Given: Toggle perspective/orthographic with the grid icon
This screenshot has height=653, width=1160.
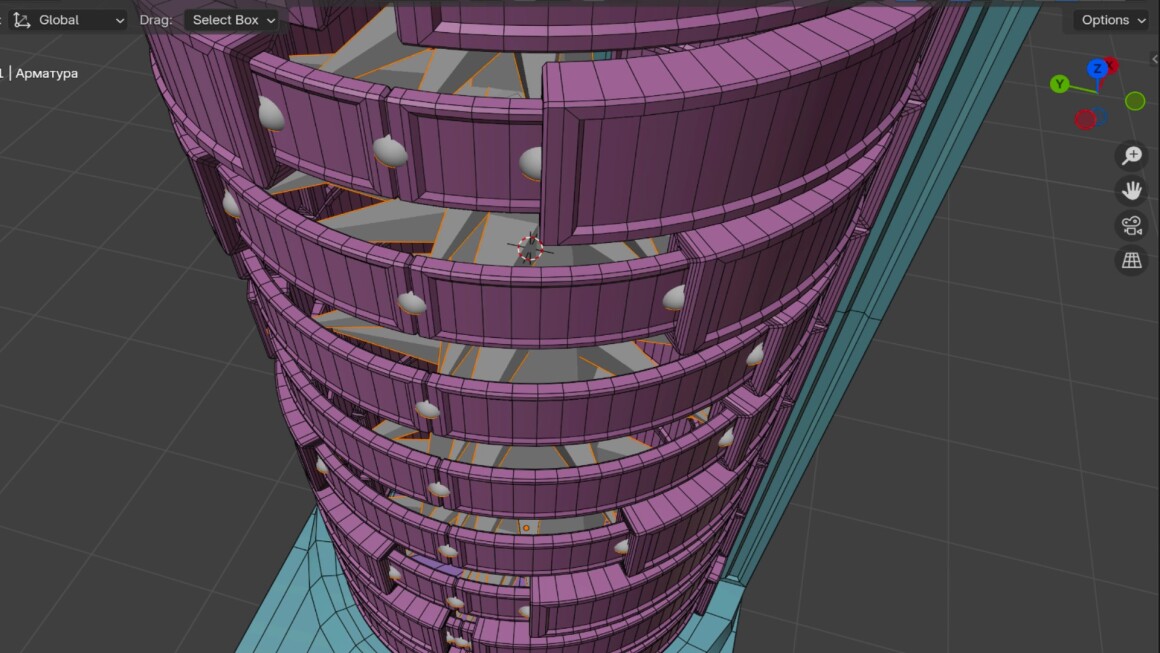Looking at the screenshot, I should (x=1131, y=260).
